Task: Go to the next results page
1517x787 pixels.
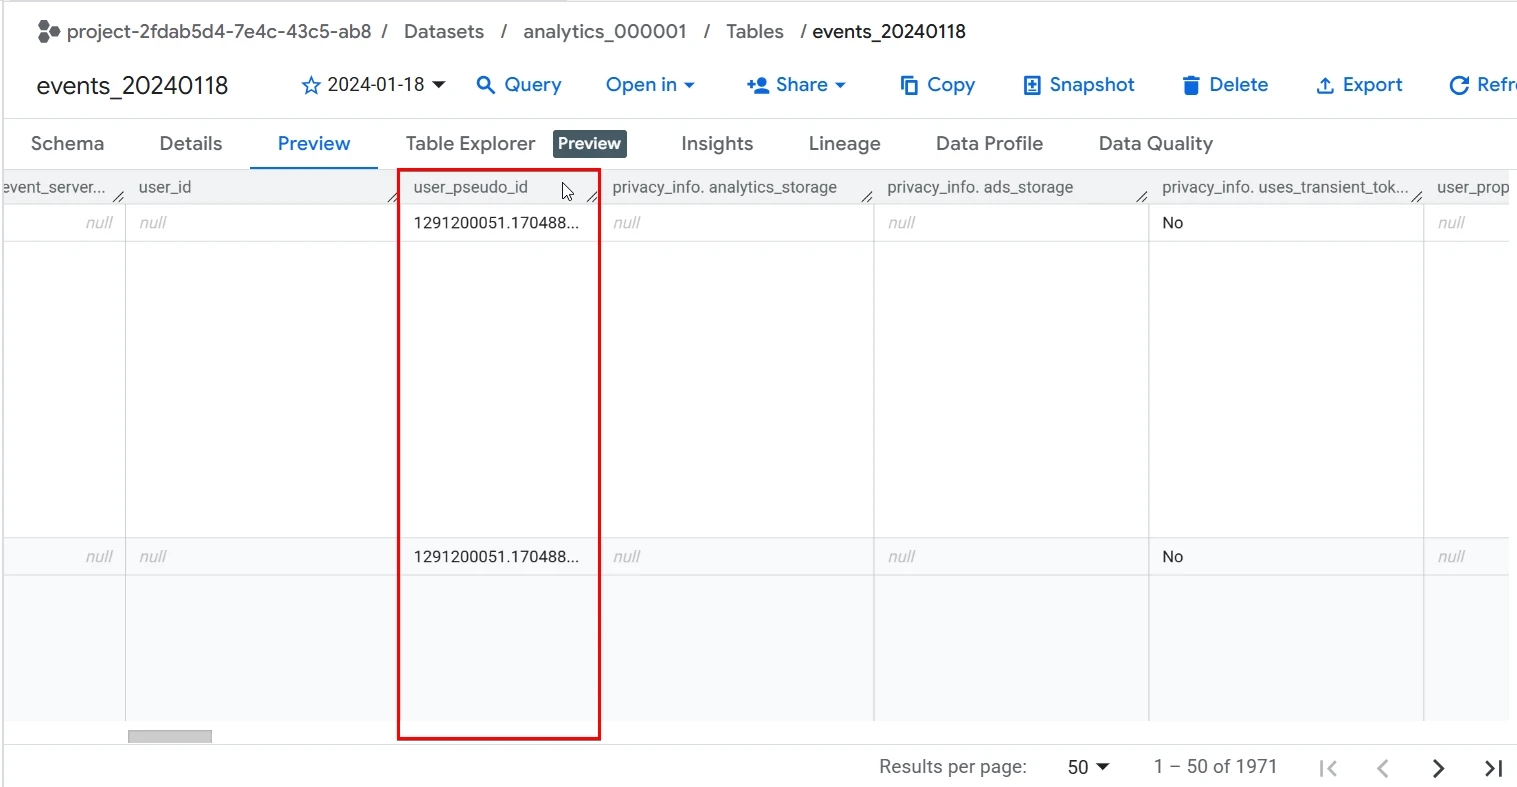Action: point(1438,768)
